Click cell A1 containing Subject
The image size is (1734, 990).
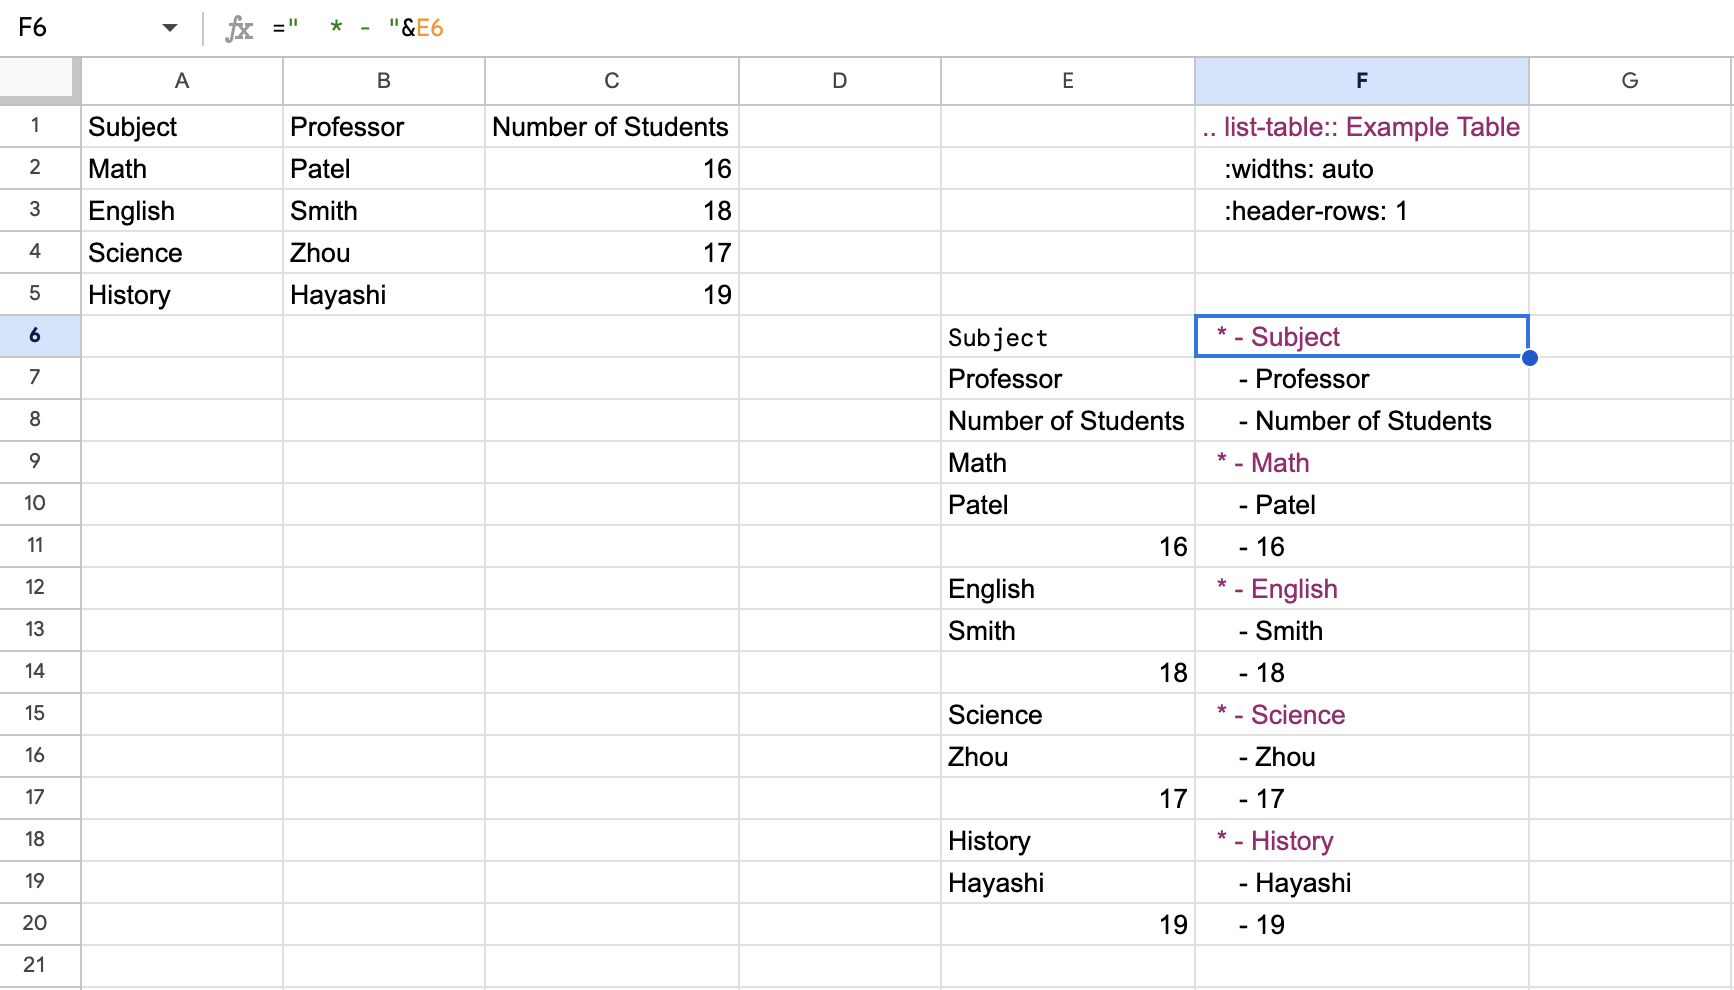(x=182, y=127)
